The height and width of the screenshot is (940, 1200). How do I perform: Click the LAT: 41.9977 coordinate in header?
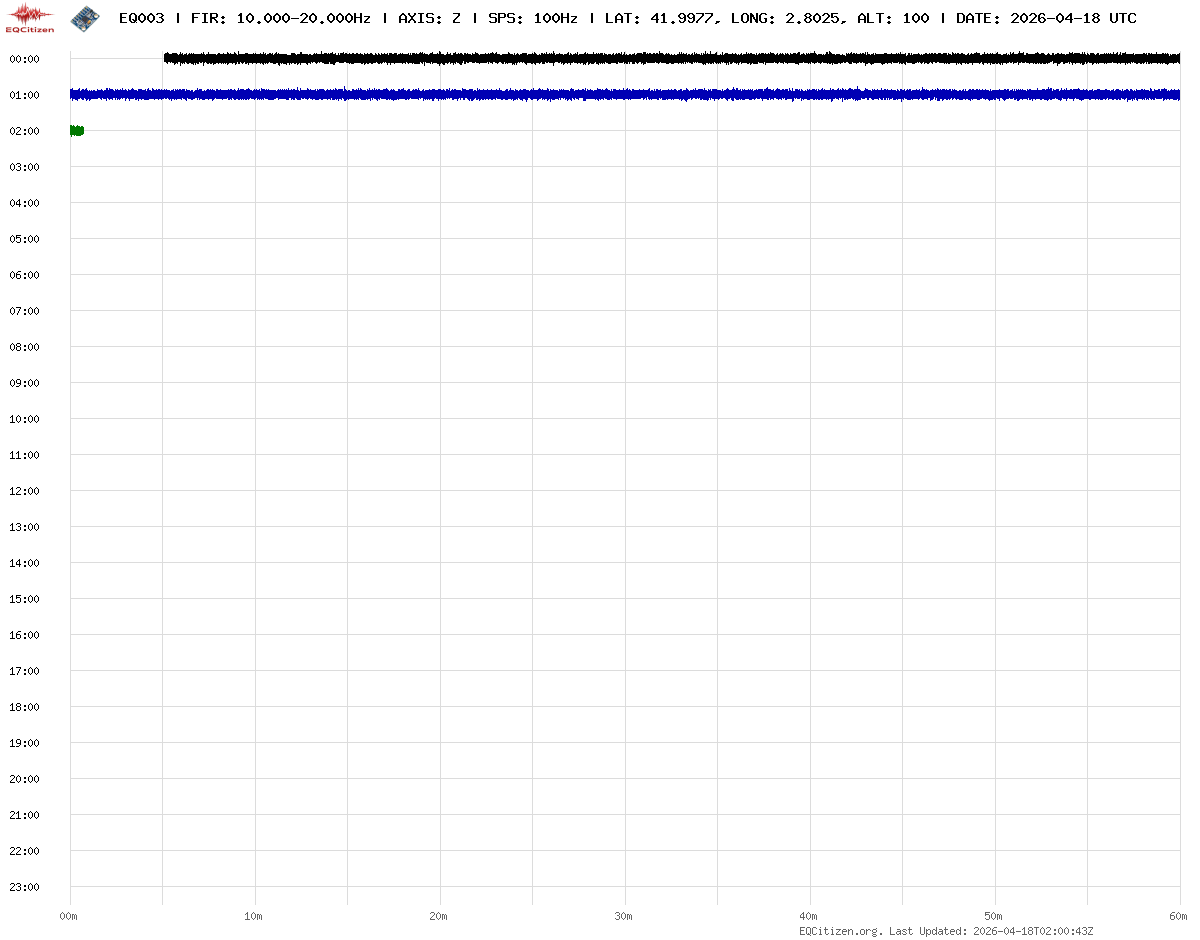(x=662, y=18)
